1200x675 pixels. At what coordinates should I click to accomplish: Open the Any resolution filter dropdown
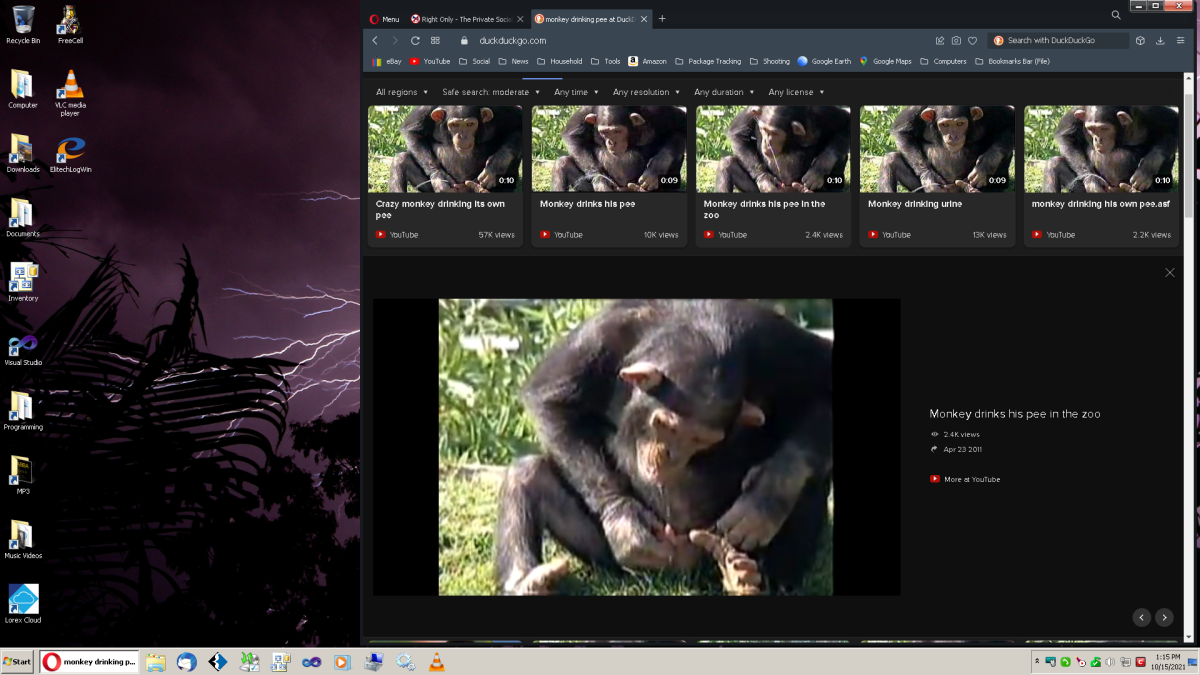[645, 92]
